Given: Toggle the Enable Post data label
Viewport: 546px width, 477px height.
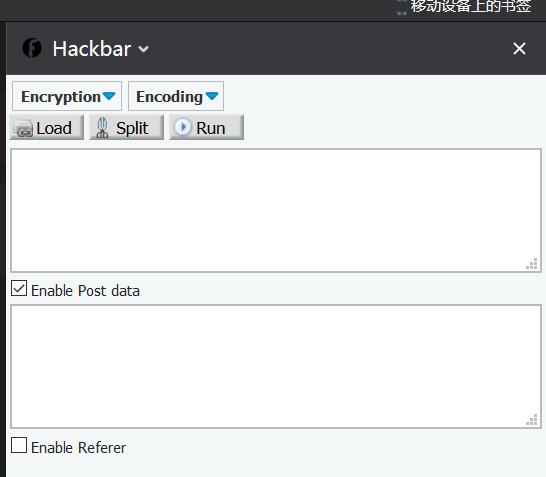Looking at the screenshot, I should click(85, 291).
